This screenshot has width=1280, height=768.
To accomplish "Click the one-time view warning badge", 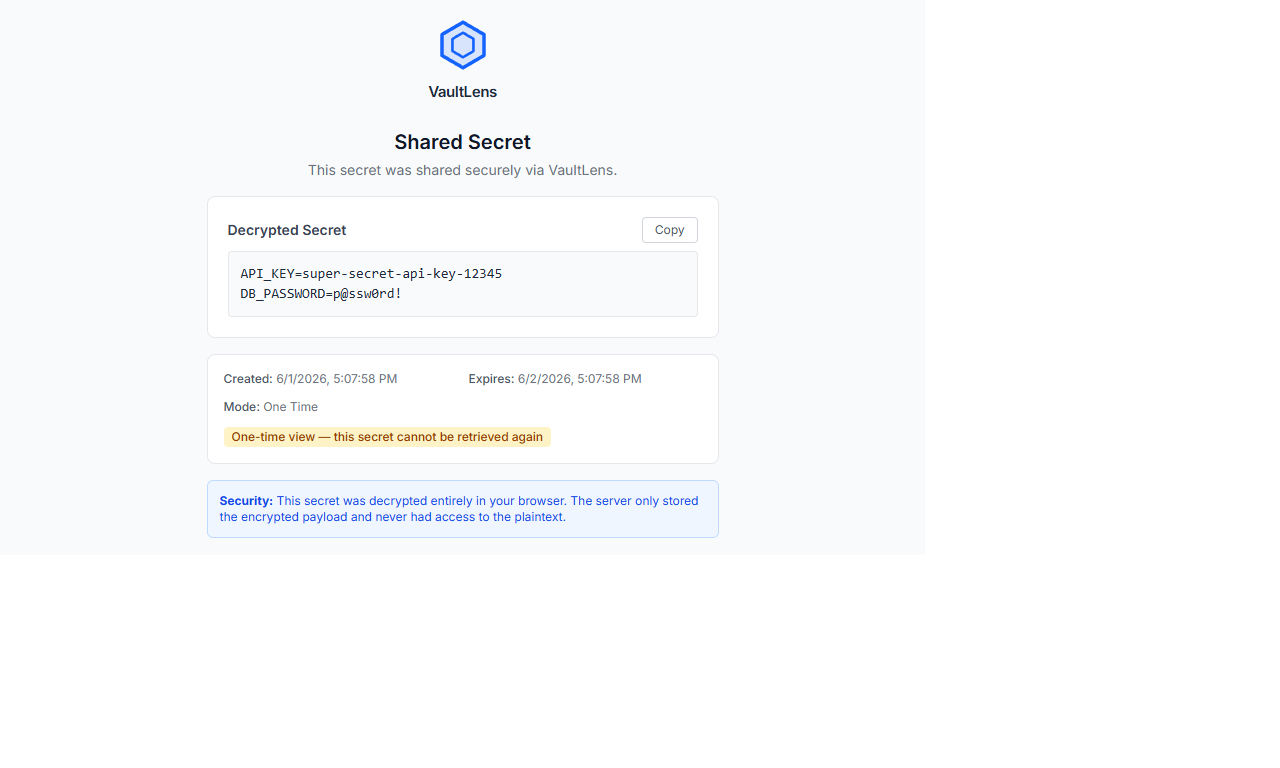I will [x=387, y=437].
